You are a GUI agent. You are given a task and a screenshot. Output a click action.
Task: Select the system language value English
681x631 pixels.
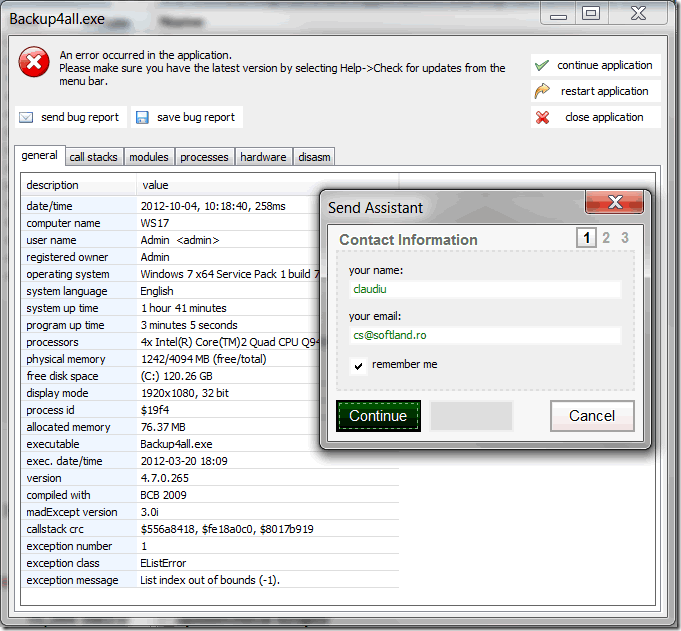[157, 291]
